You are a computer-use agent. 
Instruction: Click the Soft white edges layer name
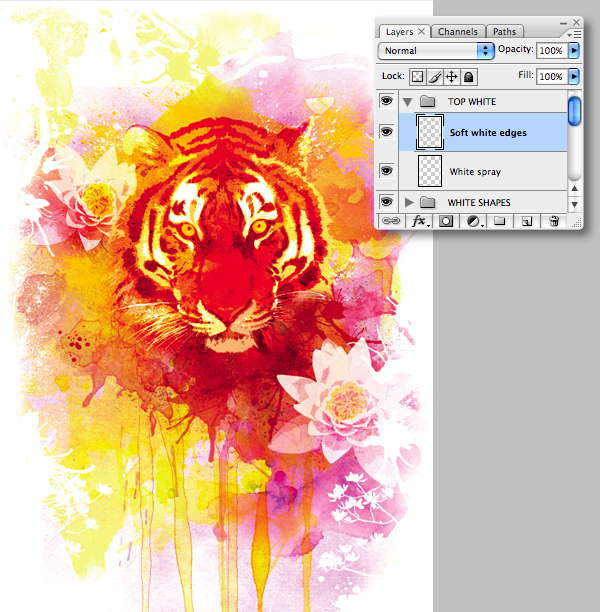click(488, 133)
